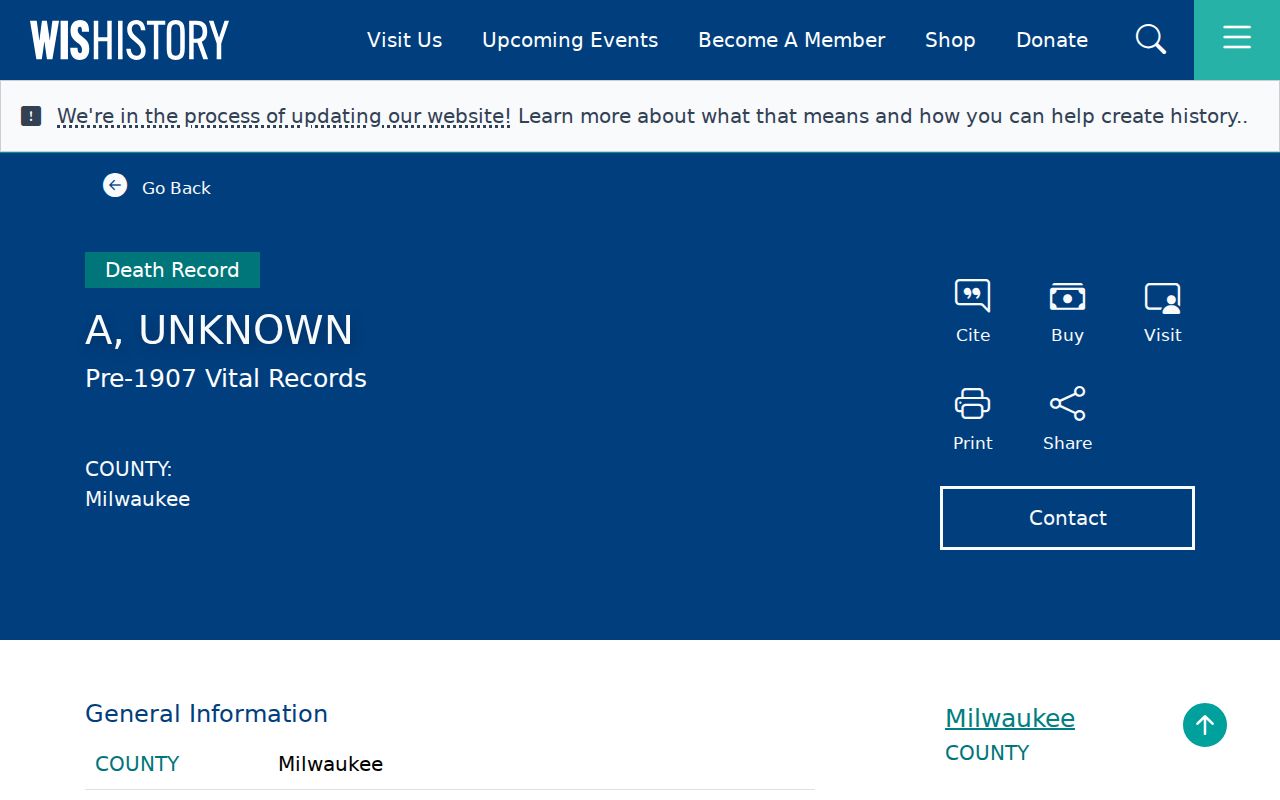Select the 'A, UNKNOWN' record title

(219, 330)
